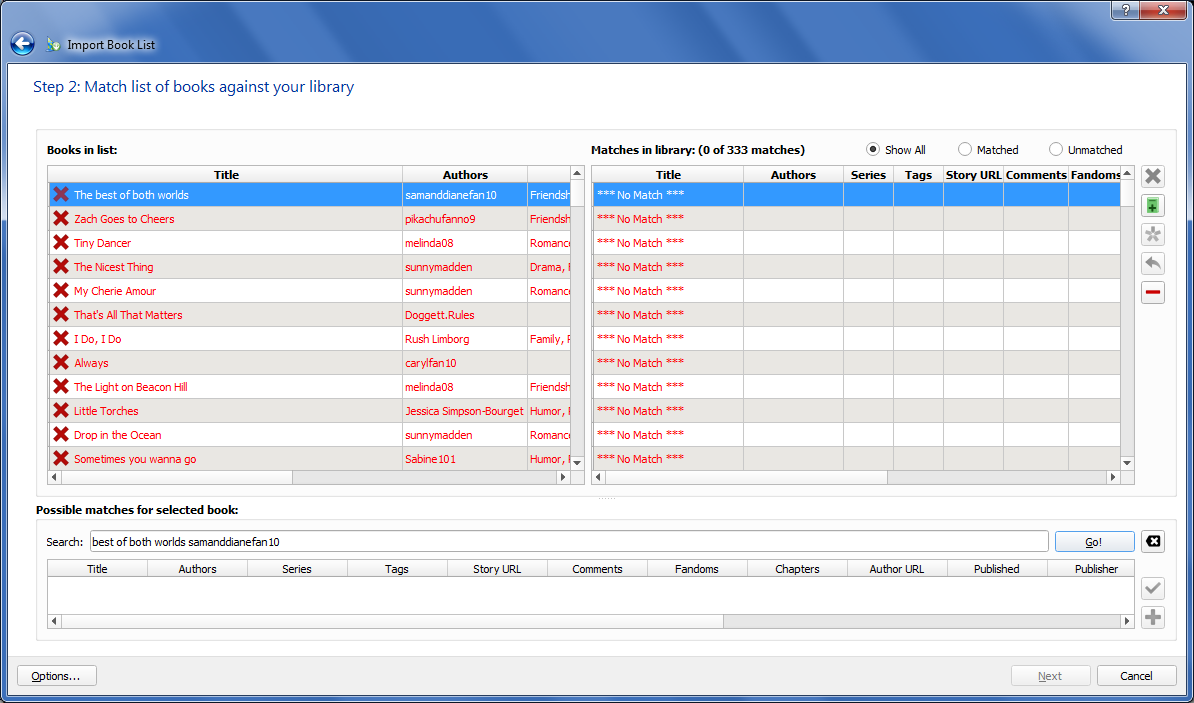The height and width of the screenshot is (703, 1194).
Task: Click Story URL header in matches in library table
Action: click(x=973, y=174)
